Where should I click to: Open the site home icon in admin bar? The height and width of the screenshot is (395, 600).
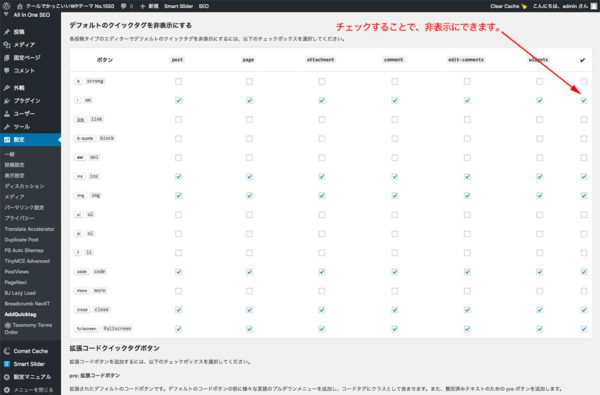[20, 6]
